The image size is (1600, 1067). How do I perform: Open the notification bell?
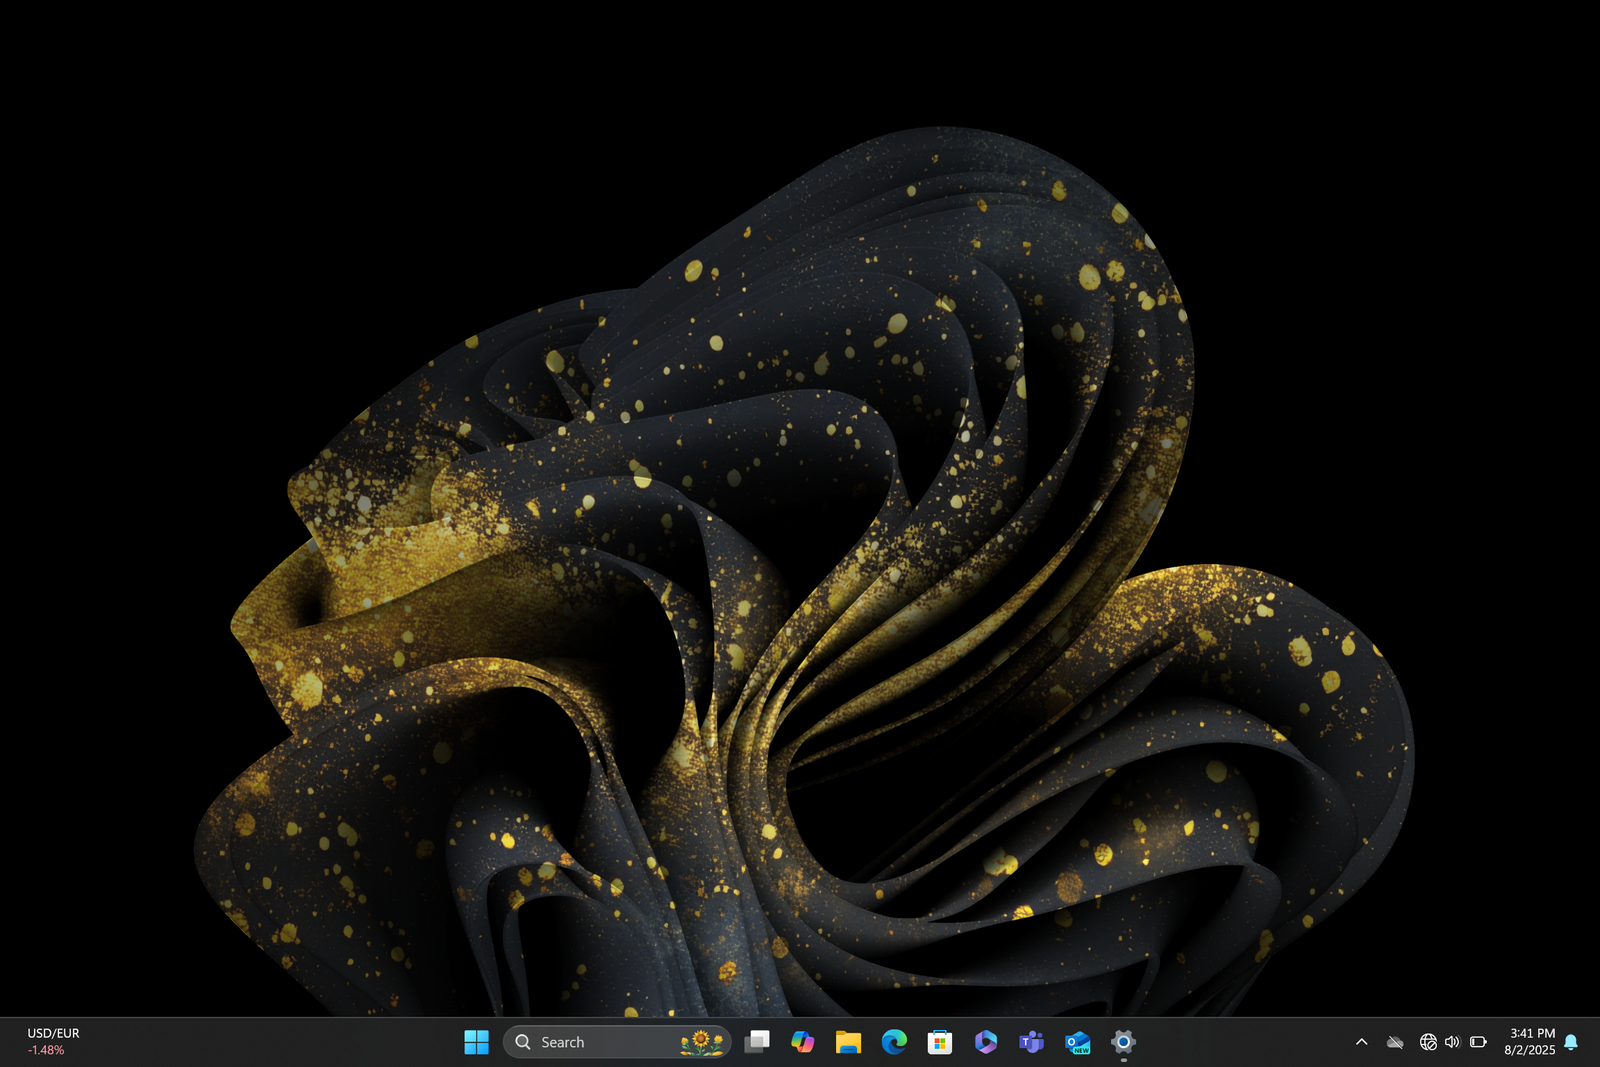(x=1573, y=1041)
